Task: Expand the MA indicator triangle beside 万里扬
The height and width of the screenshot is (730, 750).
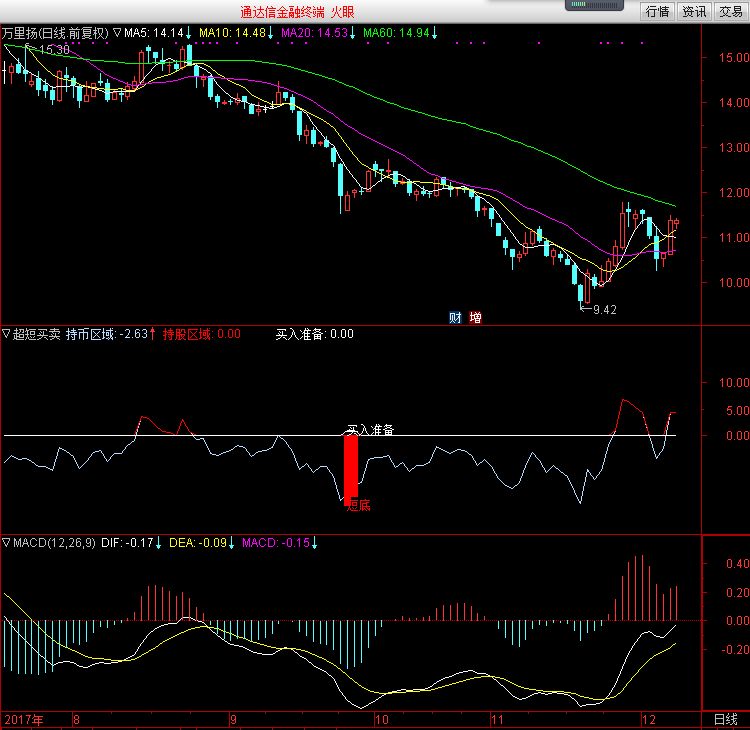Action: point(117,33)
